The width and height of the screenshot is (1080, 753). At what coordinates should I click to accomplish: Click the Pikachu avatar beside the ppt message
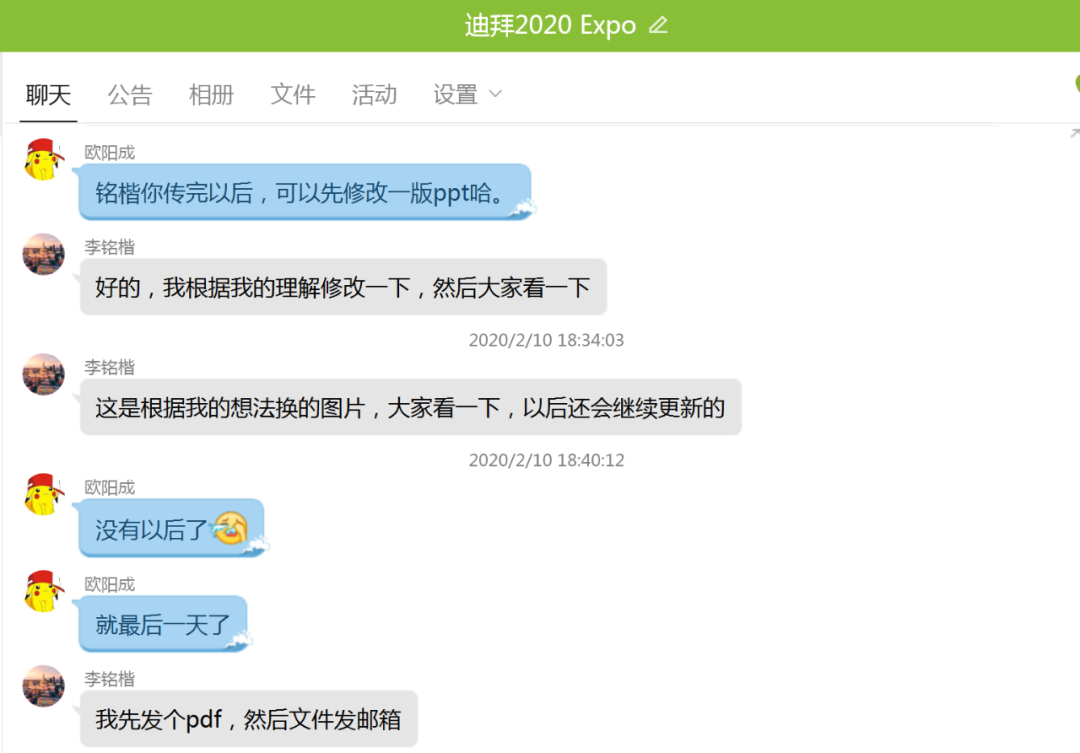(43, 159)
